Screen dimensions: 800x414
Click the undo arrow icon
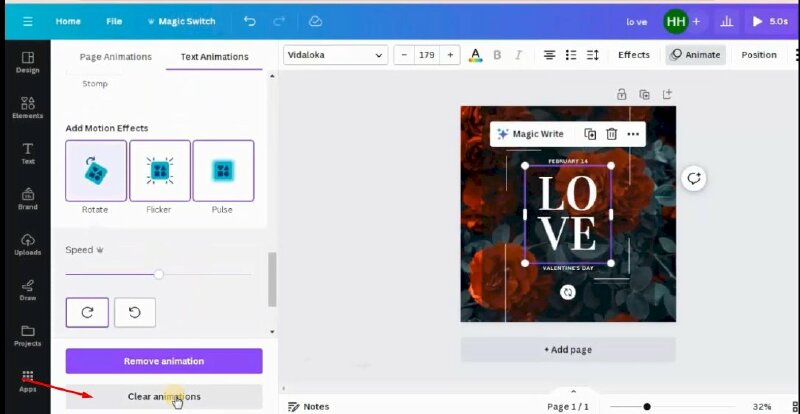(249, 21)
